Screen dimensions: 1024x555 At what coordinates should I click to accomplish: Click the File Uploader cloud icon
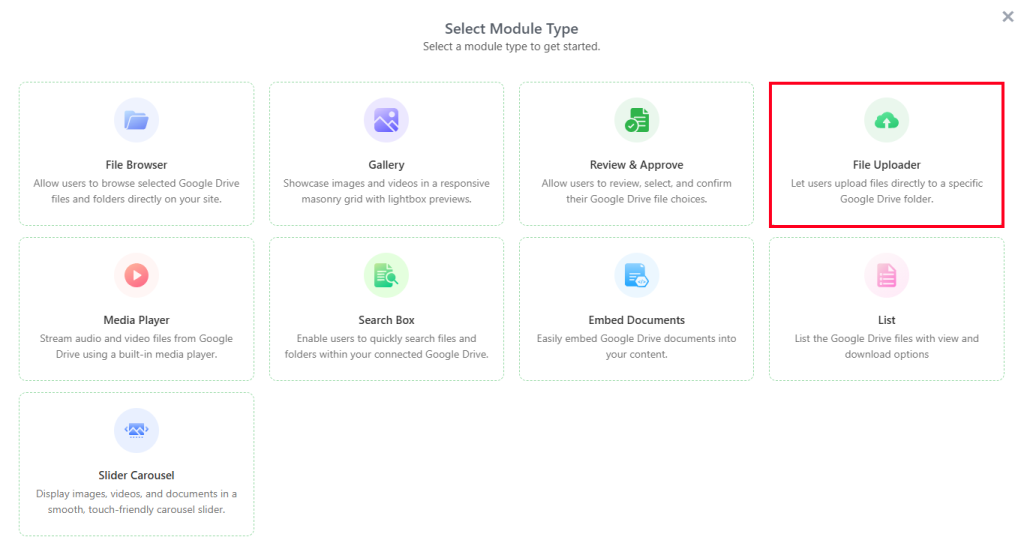886,121
